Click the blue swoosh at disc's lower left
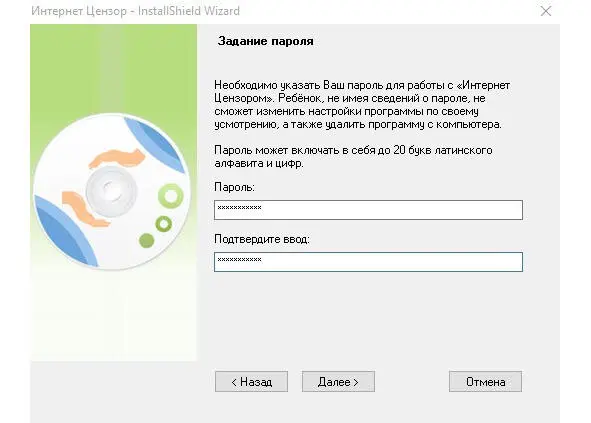 click(65, 231)
